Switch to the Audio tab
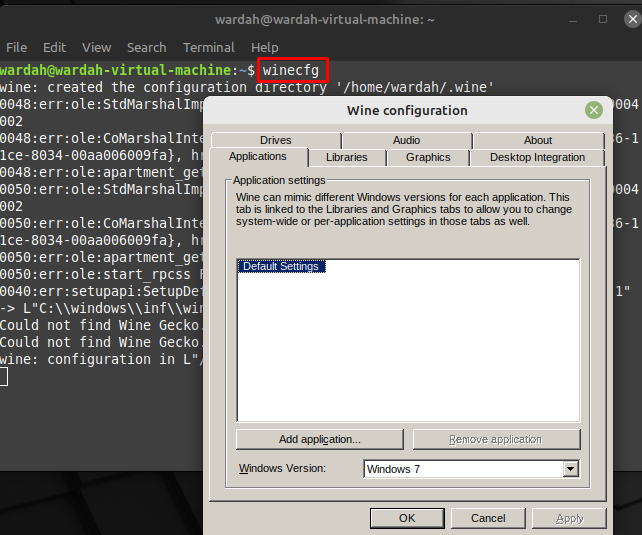 pyautogui.click(x=407, y=140)
